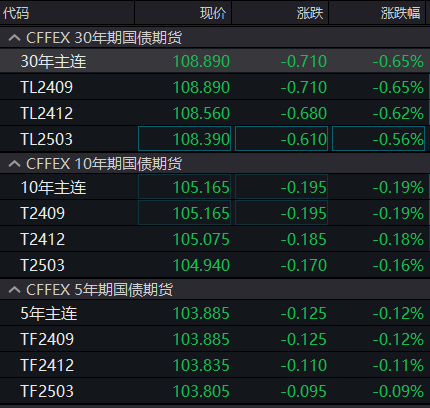Collapse the CFFEX 30年期国债期货 group

click(14, 38)
